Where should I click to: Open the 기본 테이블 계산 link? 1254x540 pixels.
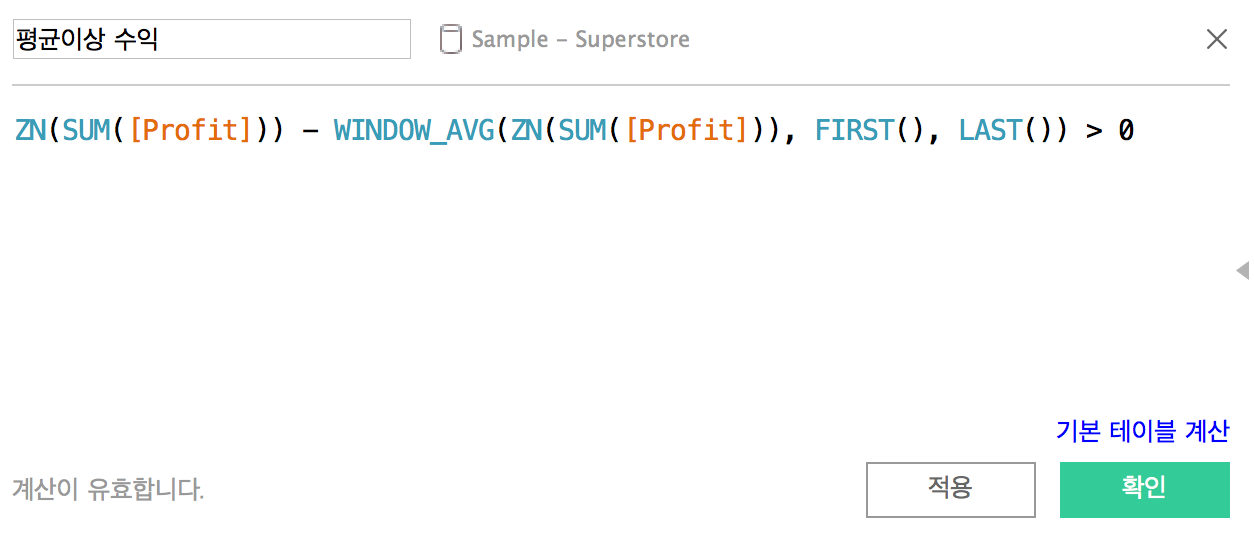[x=1142, y=431]
